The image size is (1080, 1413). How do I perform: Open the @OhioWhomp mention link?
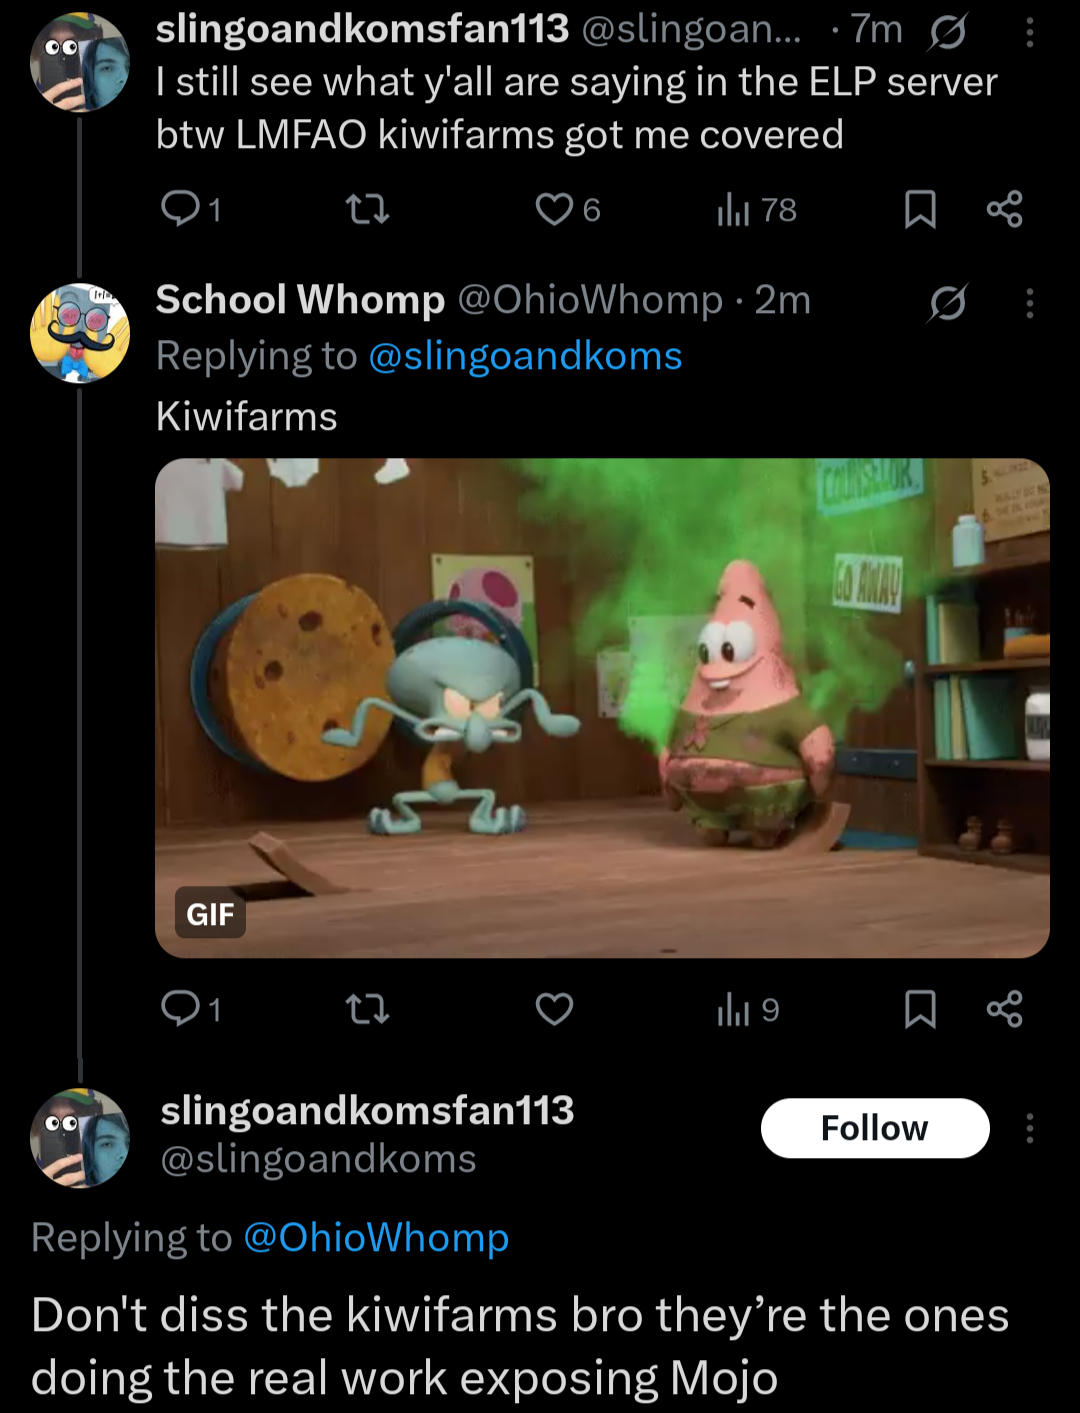376,1237
